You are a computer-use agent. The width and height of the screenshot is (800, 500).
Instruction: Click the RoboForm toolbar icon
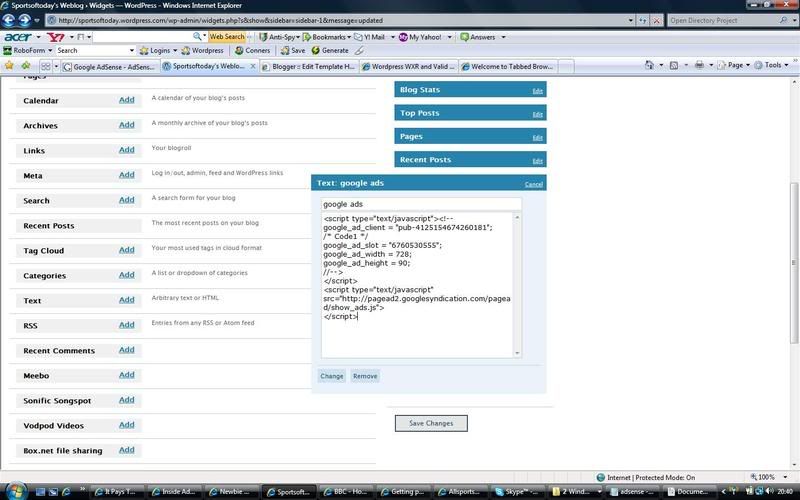click(x=7, y=51)
